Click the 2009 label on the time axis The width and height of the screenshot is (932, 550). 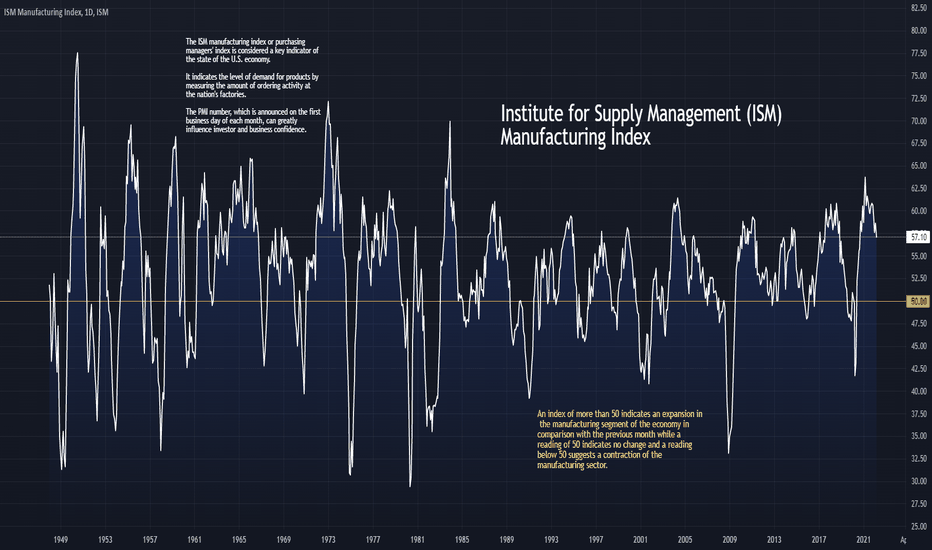[729, 540]
